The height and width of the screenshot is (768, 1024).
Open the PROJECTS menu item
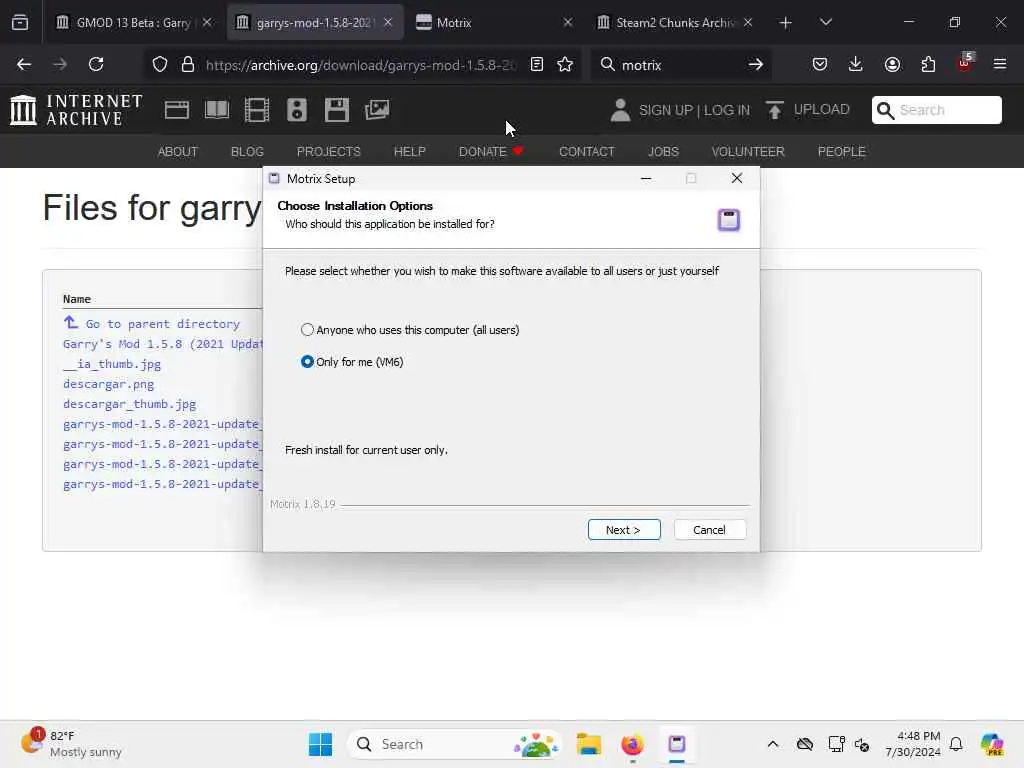tap(328, 152)
